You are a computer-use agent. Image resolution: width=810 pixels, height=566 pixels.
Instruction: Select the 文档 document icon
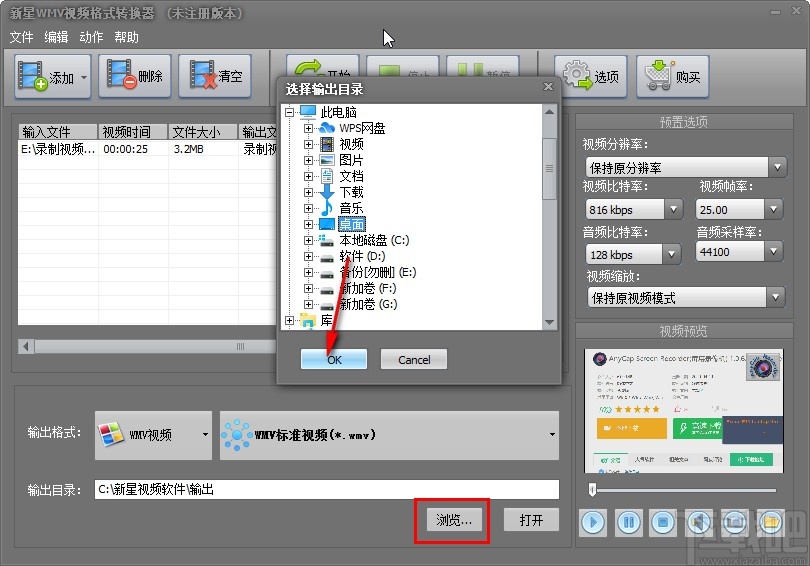click(326, 176)
